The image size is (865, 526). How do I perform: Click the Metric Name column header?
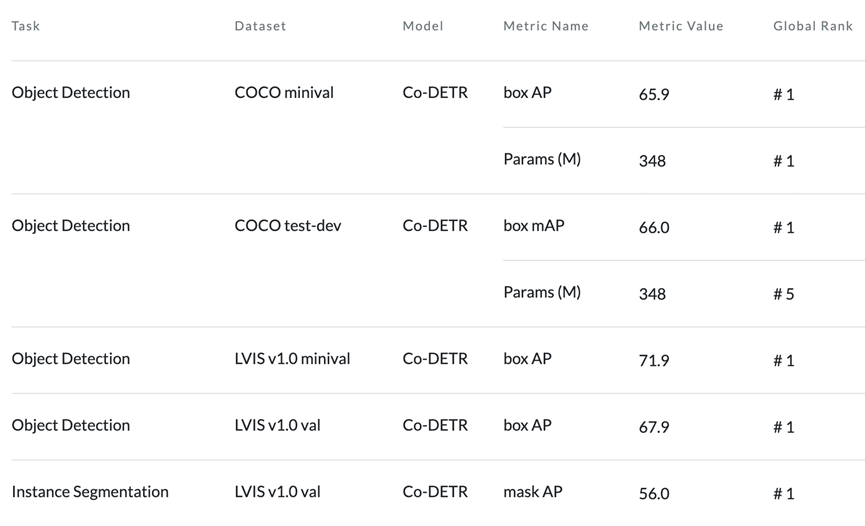[546, 26]
